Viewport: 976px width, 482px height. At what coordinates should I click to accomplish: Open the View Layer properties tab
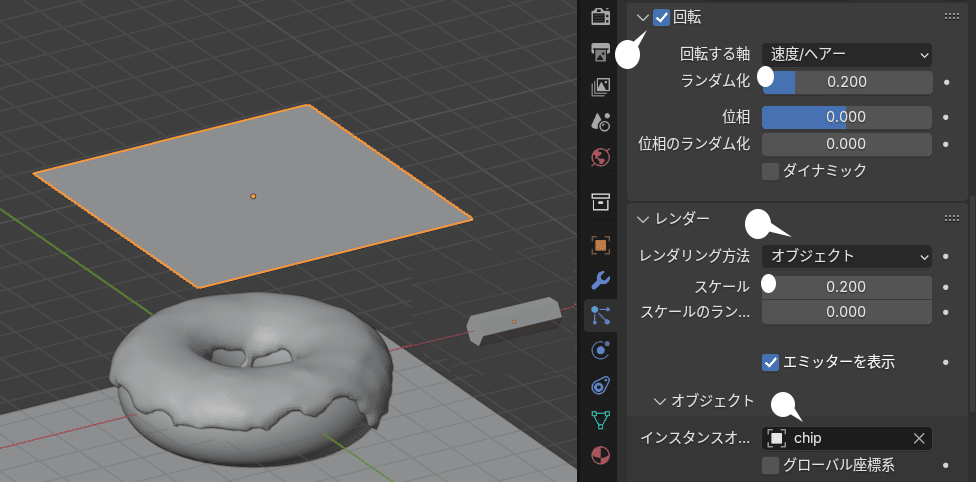(601, 88)
